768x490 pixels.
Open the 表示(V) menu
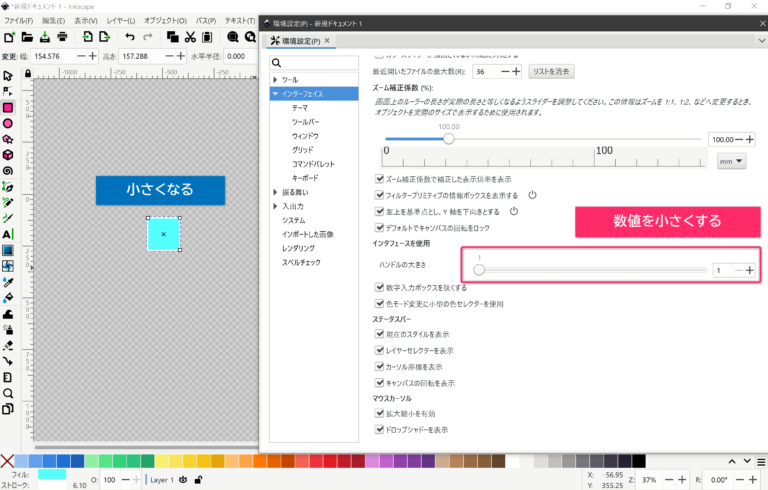(x=86, y=21)
